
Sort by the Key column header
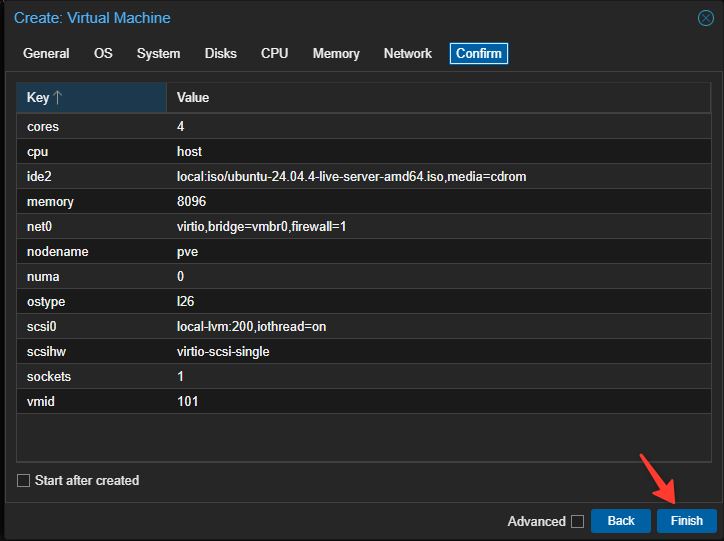(91, 97)
